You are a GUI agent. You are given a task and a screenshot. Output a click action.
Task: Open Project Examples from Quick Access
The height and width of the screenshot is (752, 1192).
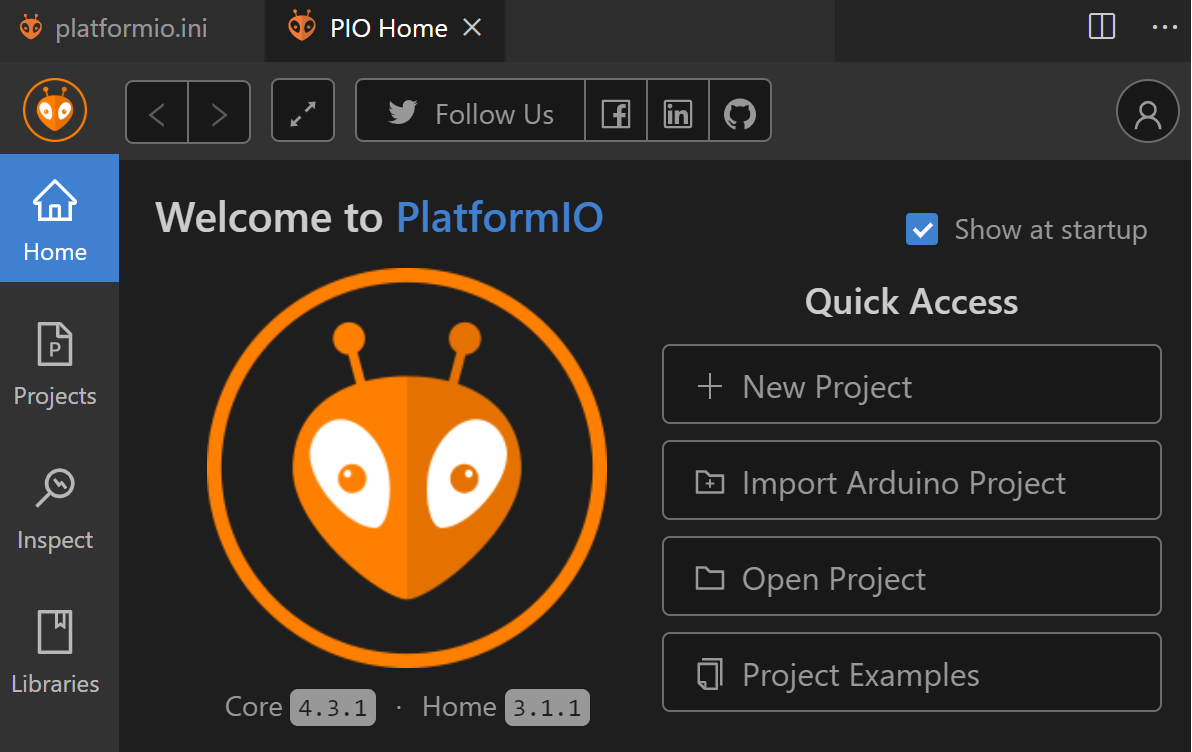(x=911, y=673)
